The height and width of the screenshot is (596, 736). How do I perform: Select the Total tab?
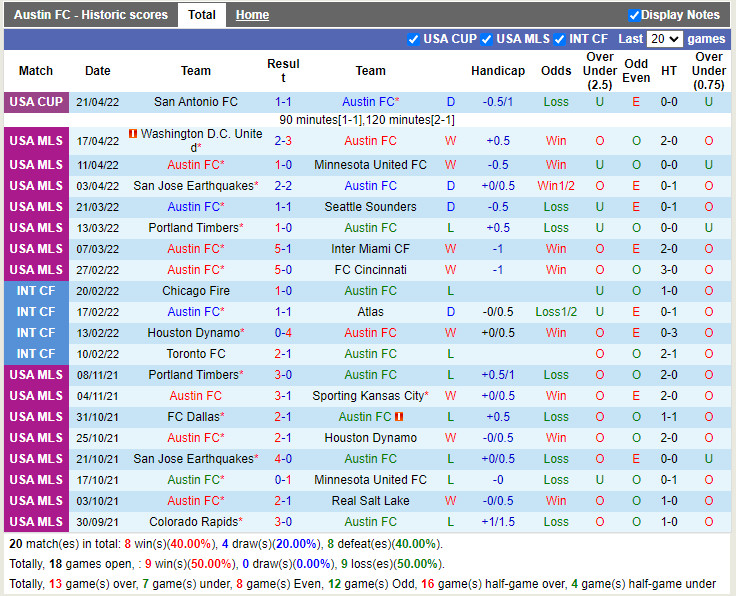tap(202, 15)
